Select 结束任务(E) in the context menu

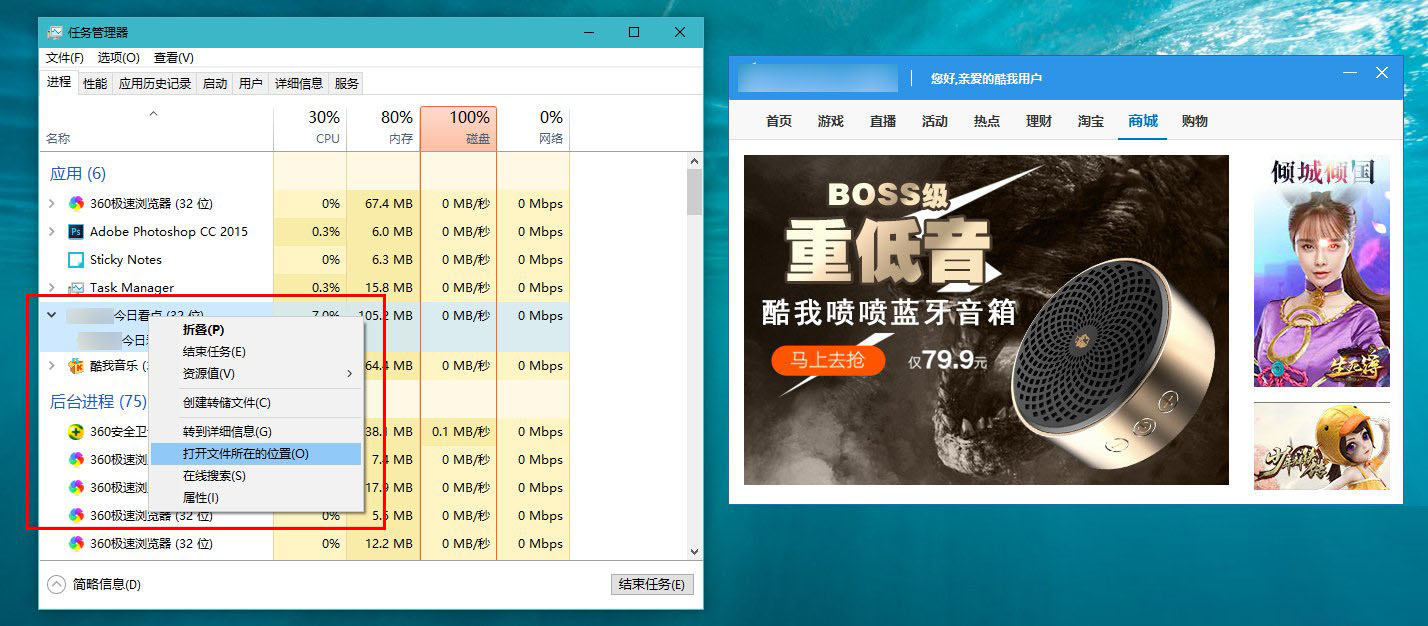214,352
